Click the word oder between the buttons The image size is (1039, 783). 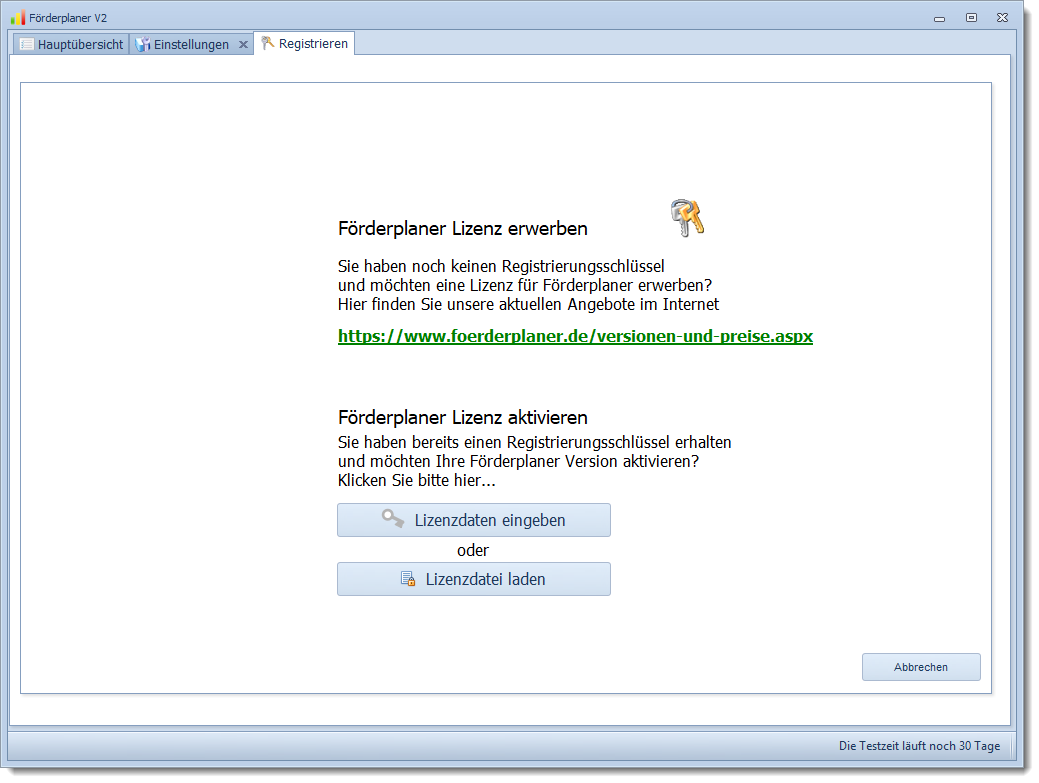(x=472, y=550)
